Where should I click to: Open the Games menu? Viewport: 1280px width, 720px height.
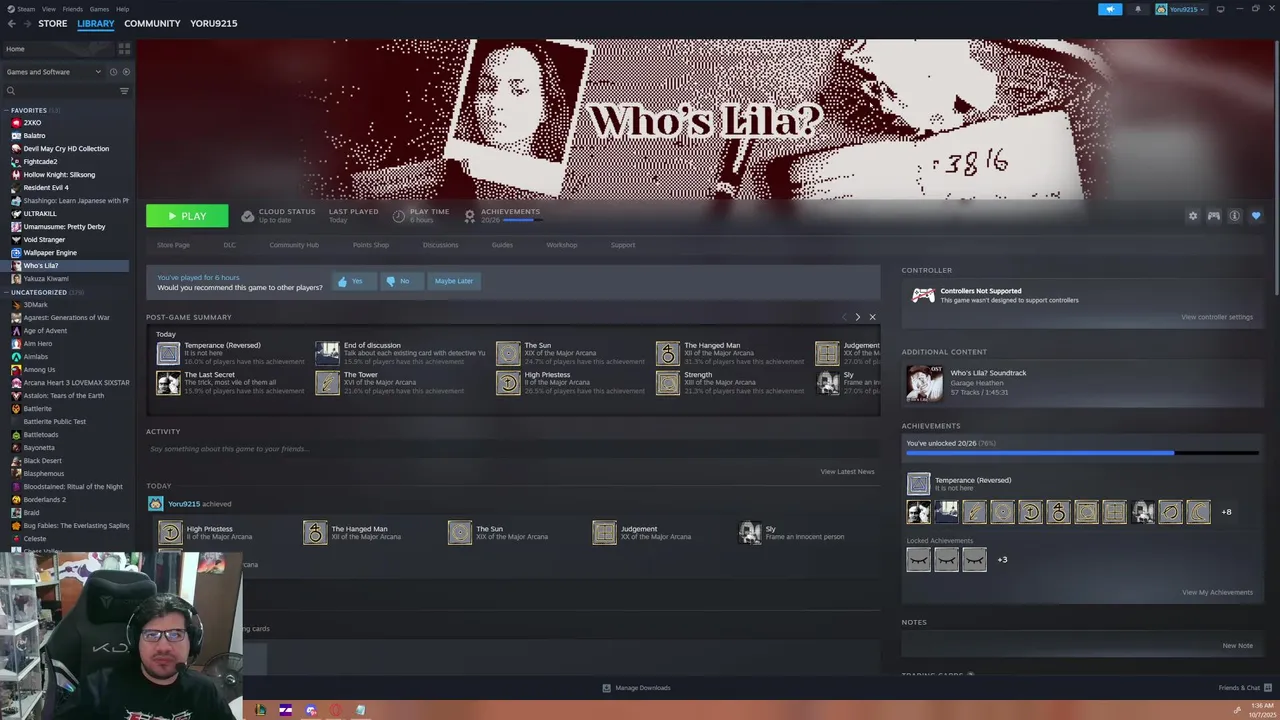99,9
